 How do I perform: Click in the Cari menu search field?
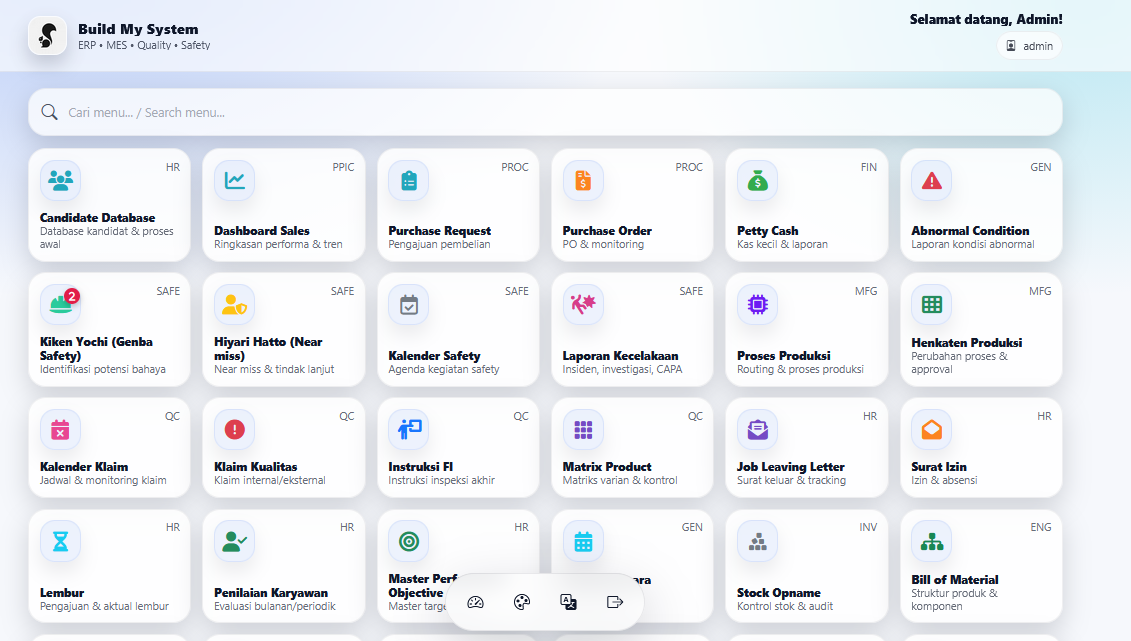point(545,112)
